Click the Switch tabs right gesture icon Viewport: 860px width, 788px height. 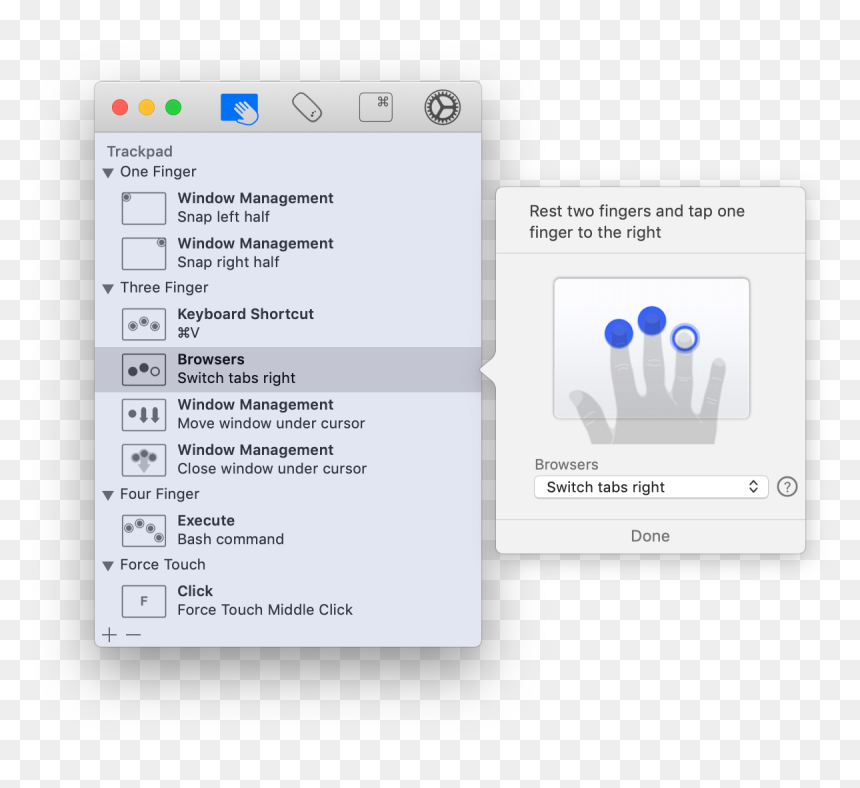click(x=144, y=370)
